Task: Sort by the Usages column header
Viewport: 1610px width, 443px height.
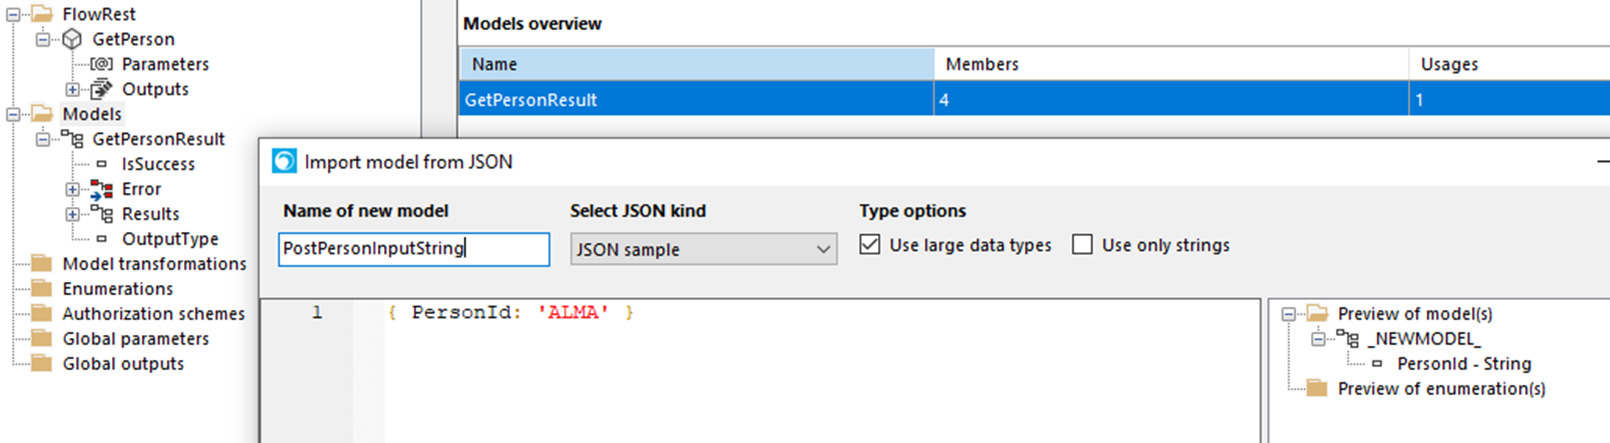Action: point(1509,64)
